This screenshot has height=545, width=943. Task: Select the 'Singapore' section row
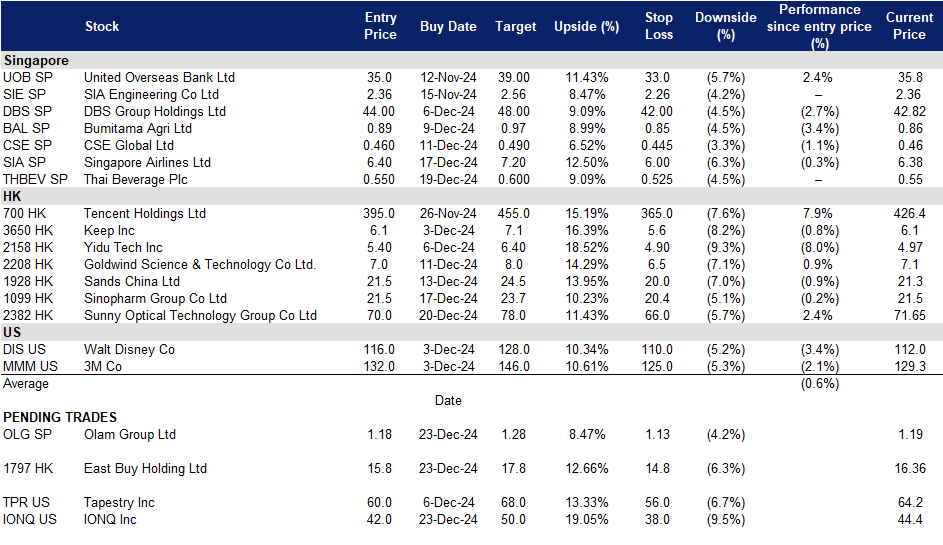(472, 60)
